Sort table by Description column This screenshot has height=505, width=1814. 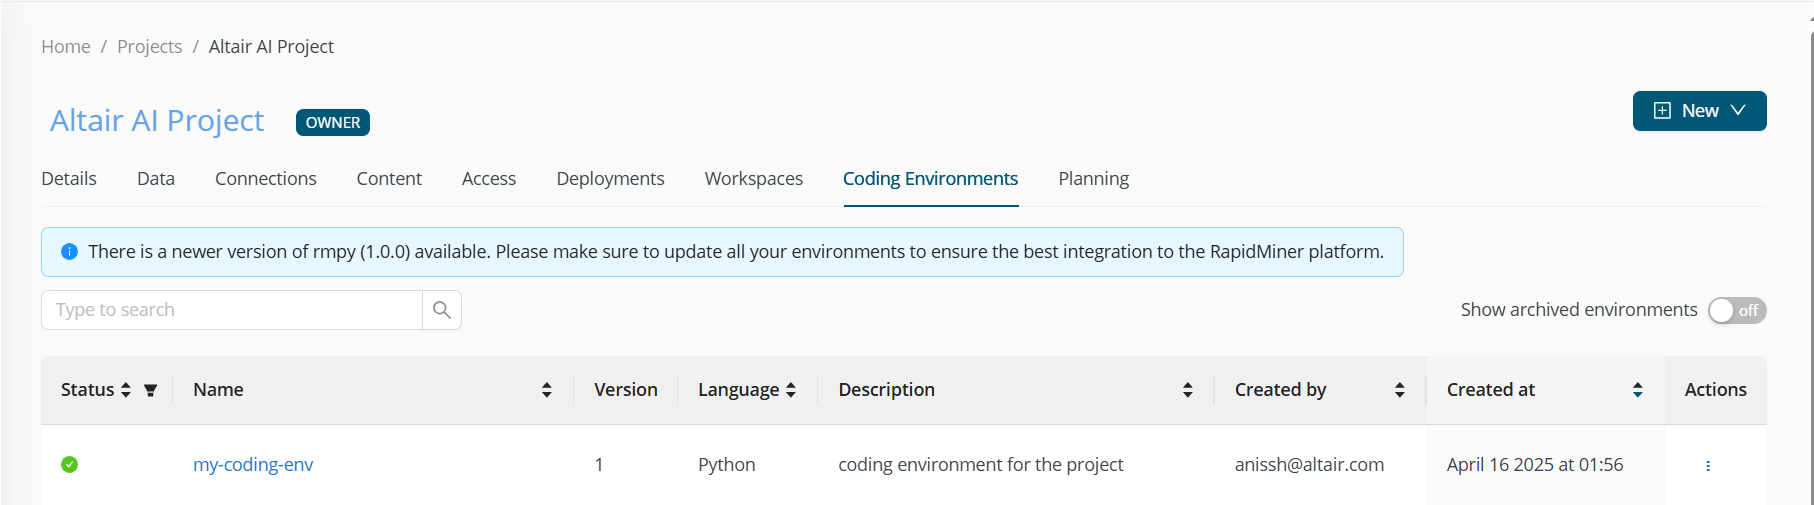(1188, 390)
